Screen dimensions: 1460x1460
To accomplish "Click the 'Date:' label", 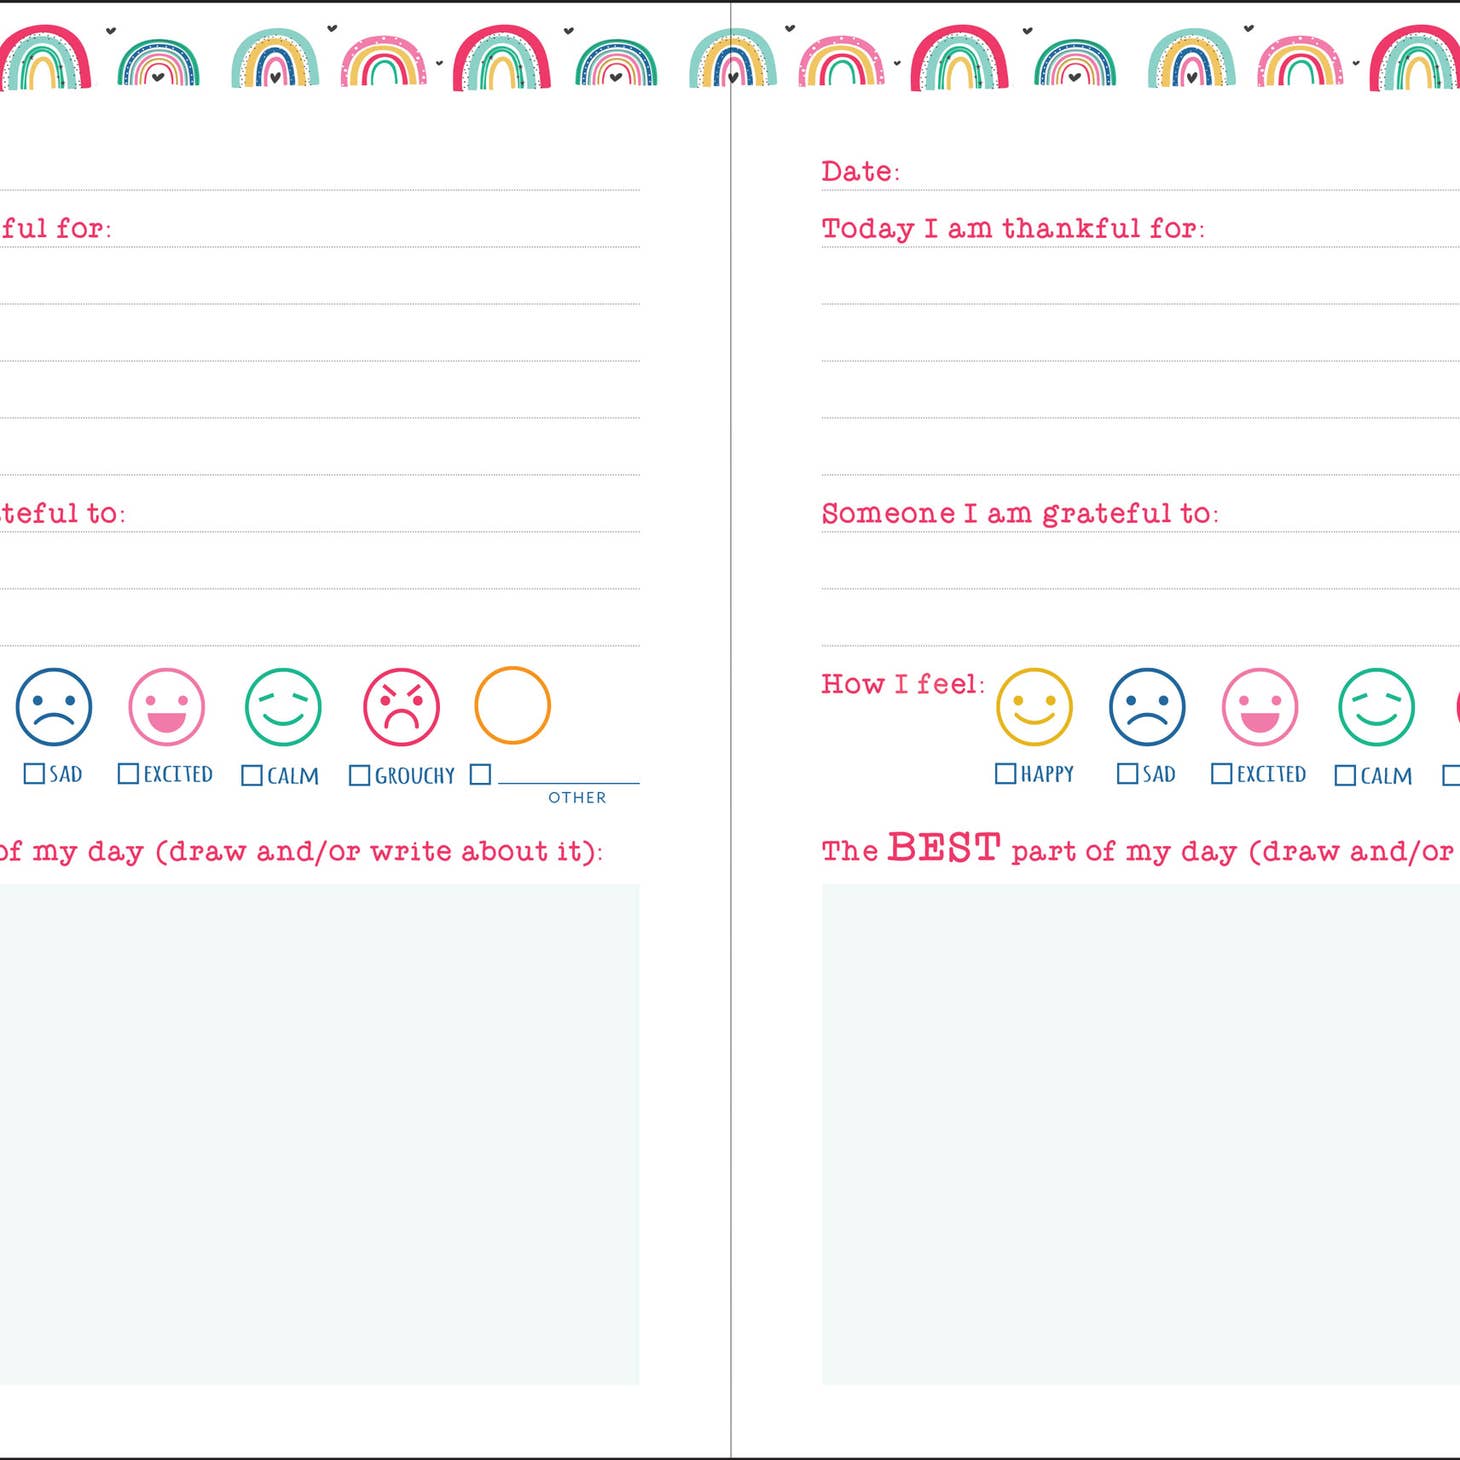I will pyautogui.click(x=860, y=172).
